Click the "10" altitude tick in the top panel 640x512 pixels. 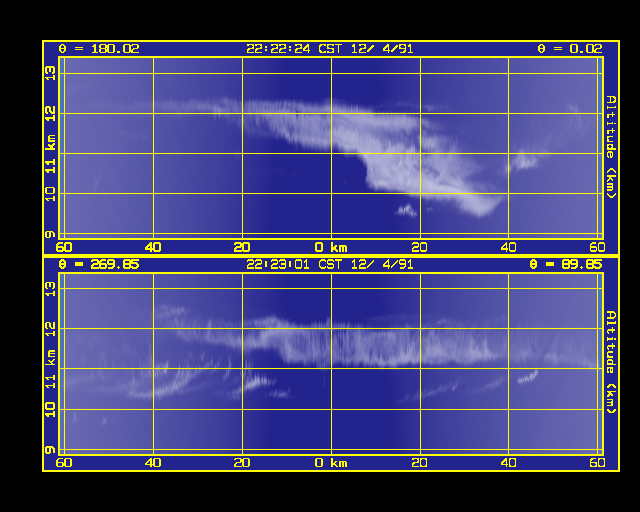pos(50,194)
